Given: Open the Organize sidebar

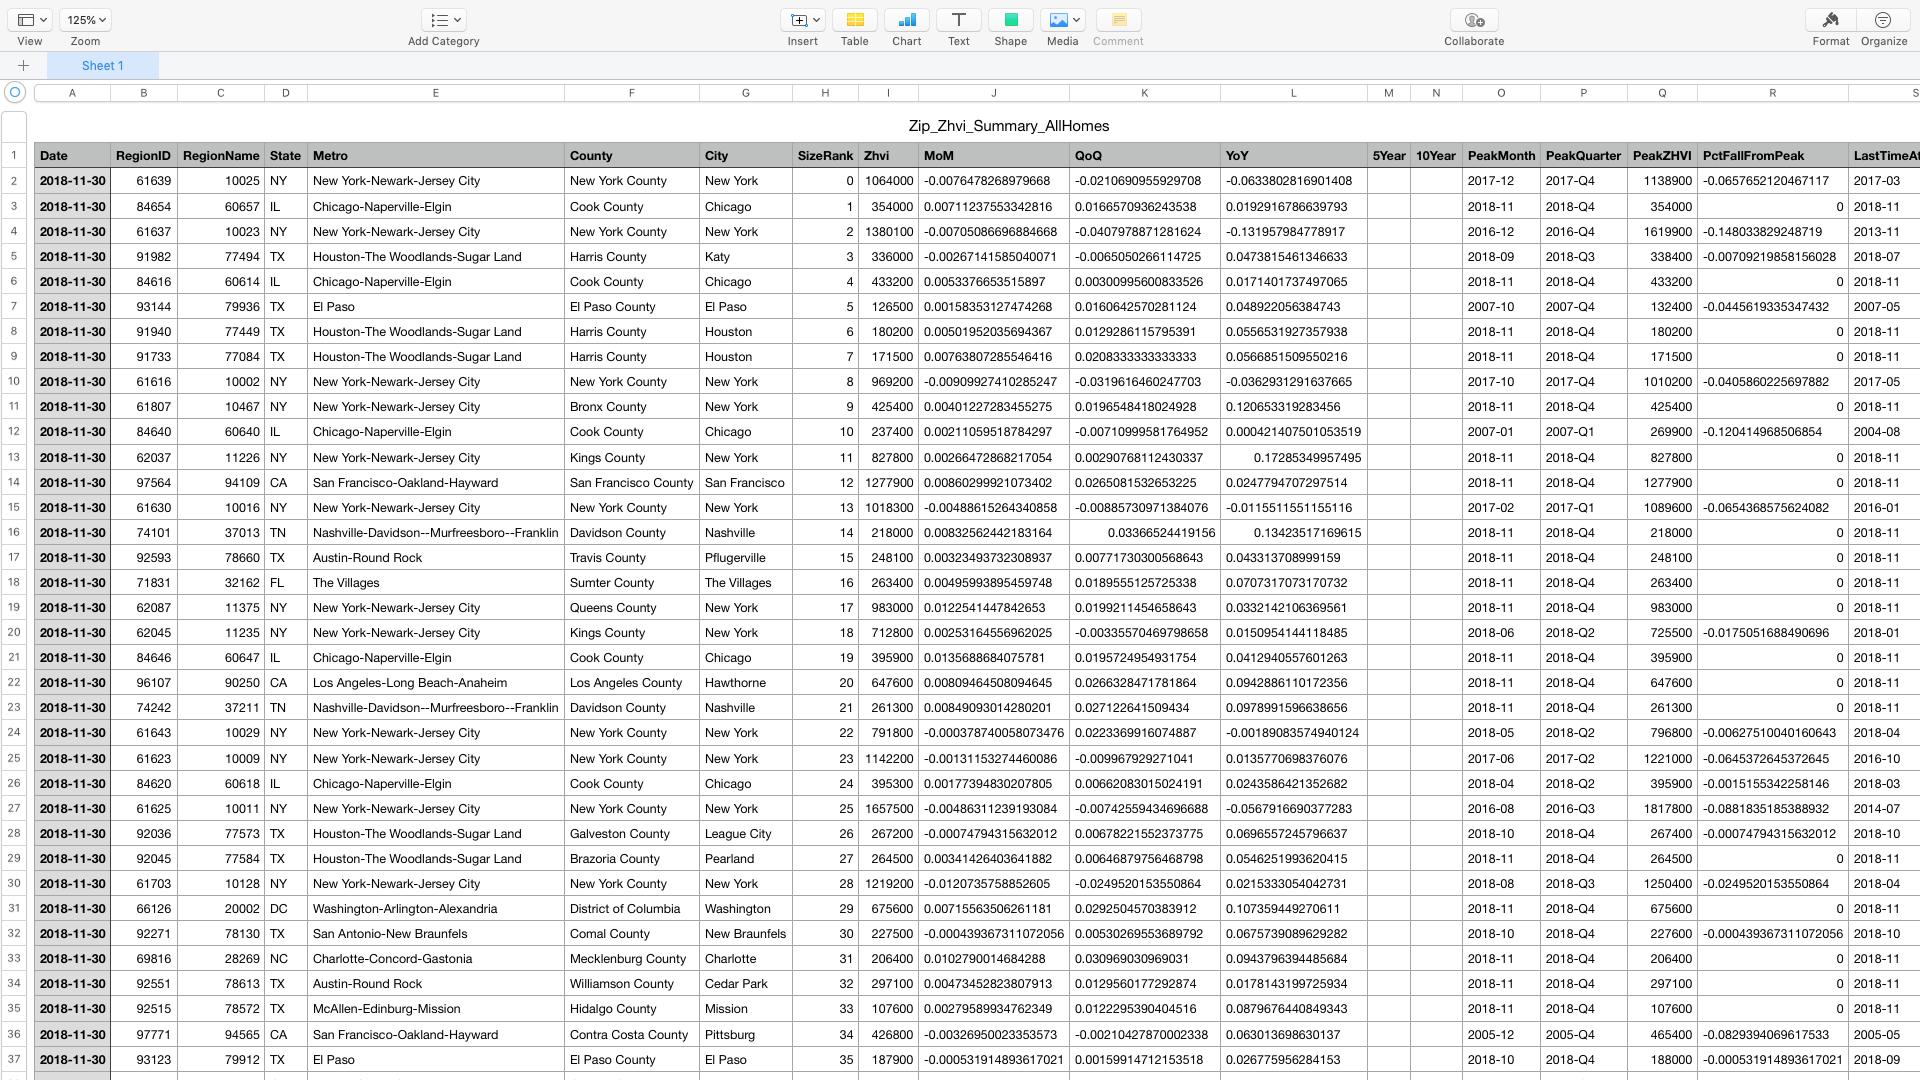Looking at the screenshot, I should 1883,20.
